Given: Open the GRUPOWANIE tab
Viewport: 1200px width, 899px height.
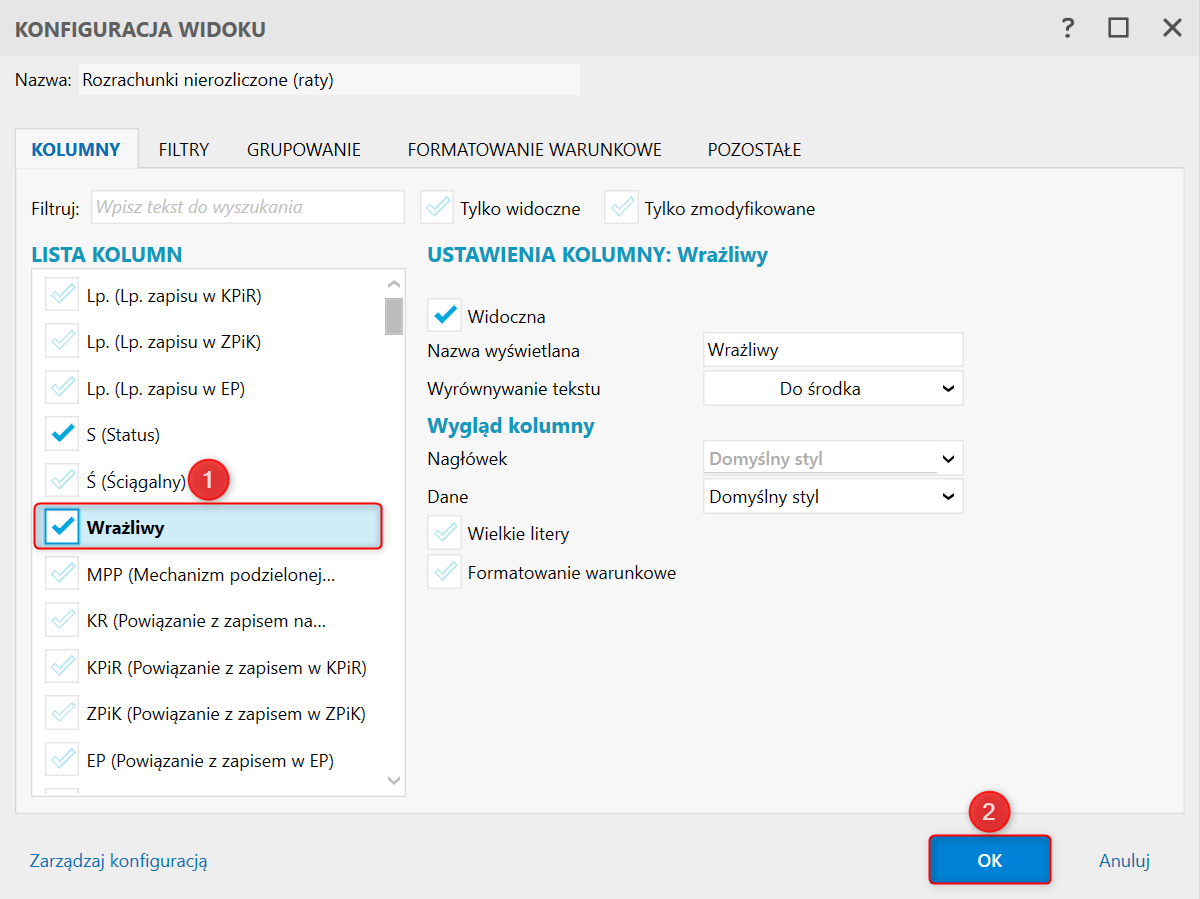Looking at the screenshot, I should pyautogui.click(x=304, y=150).
